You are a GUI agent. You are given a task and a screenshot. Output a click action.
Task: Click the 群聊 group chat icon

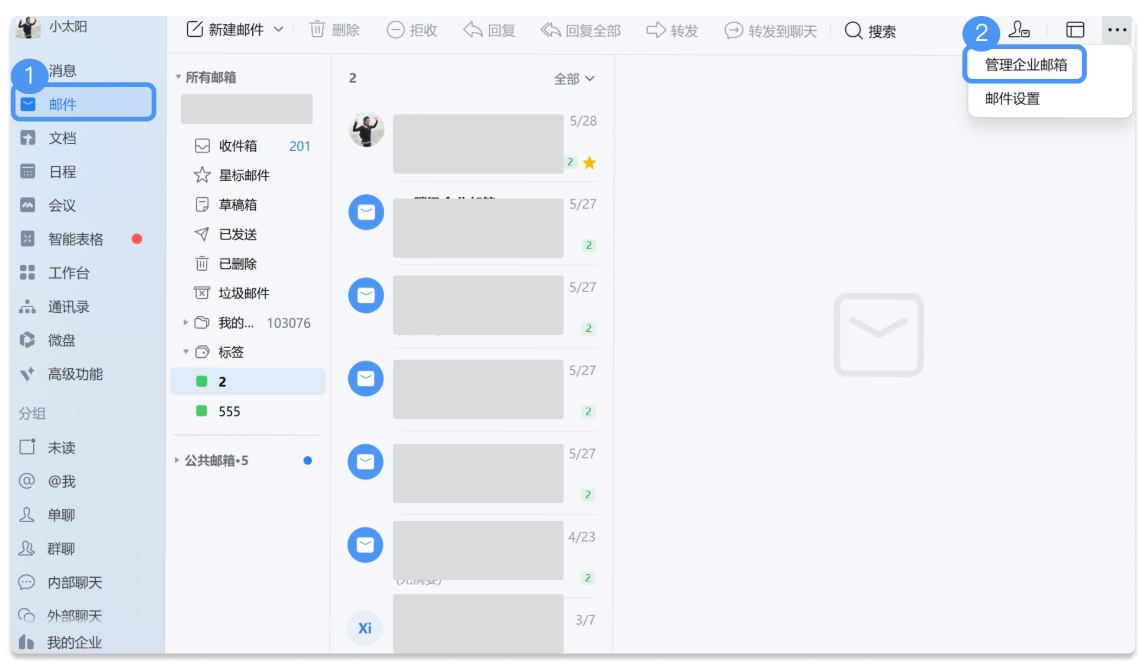(x=27, y=548)
